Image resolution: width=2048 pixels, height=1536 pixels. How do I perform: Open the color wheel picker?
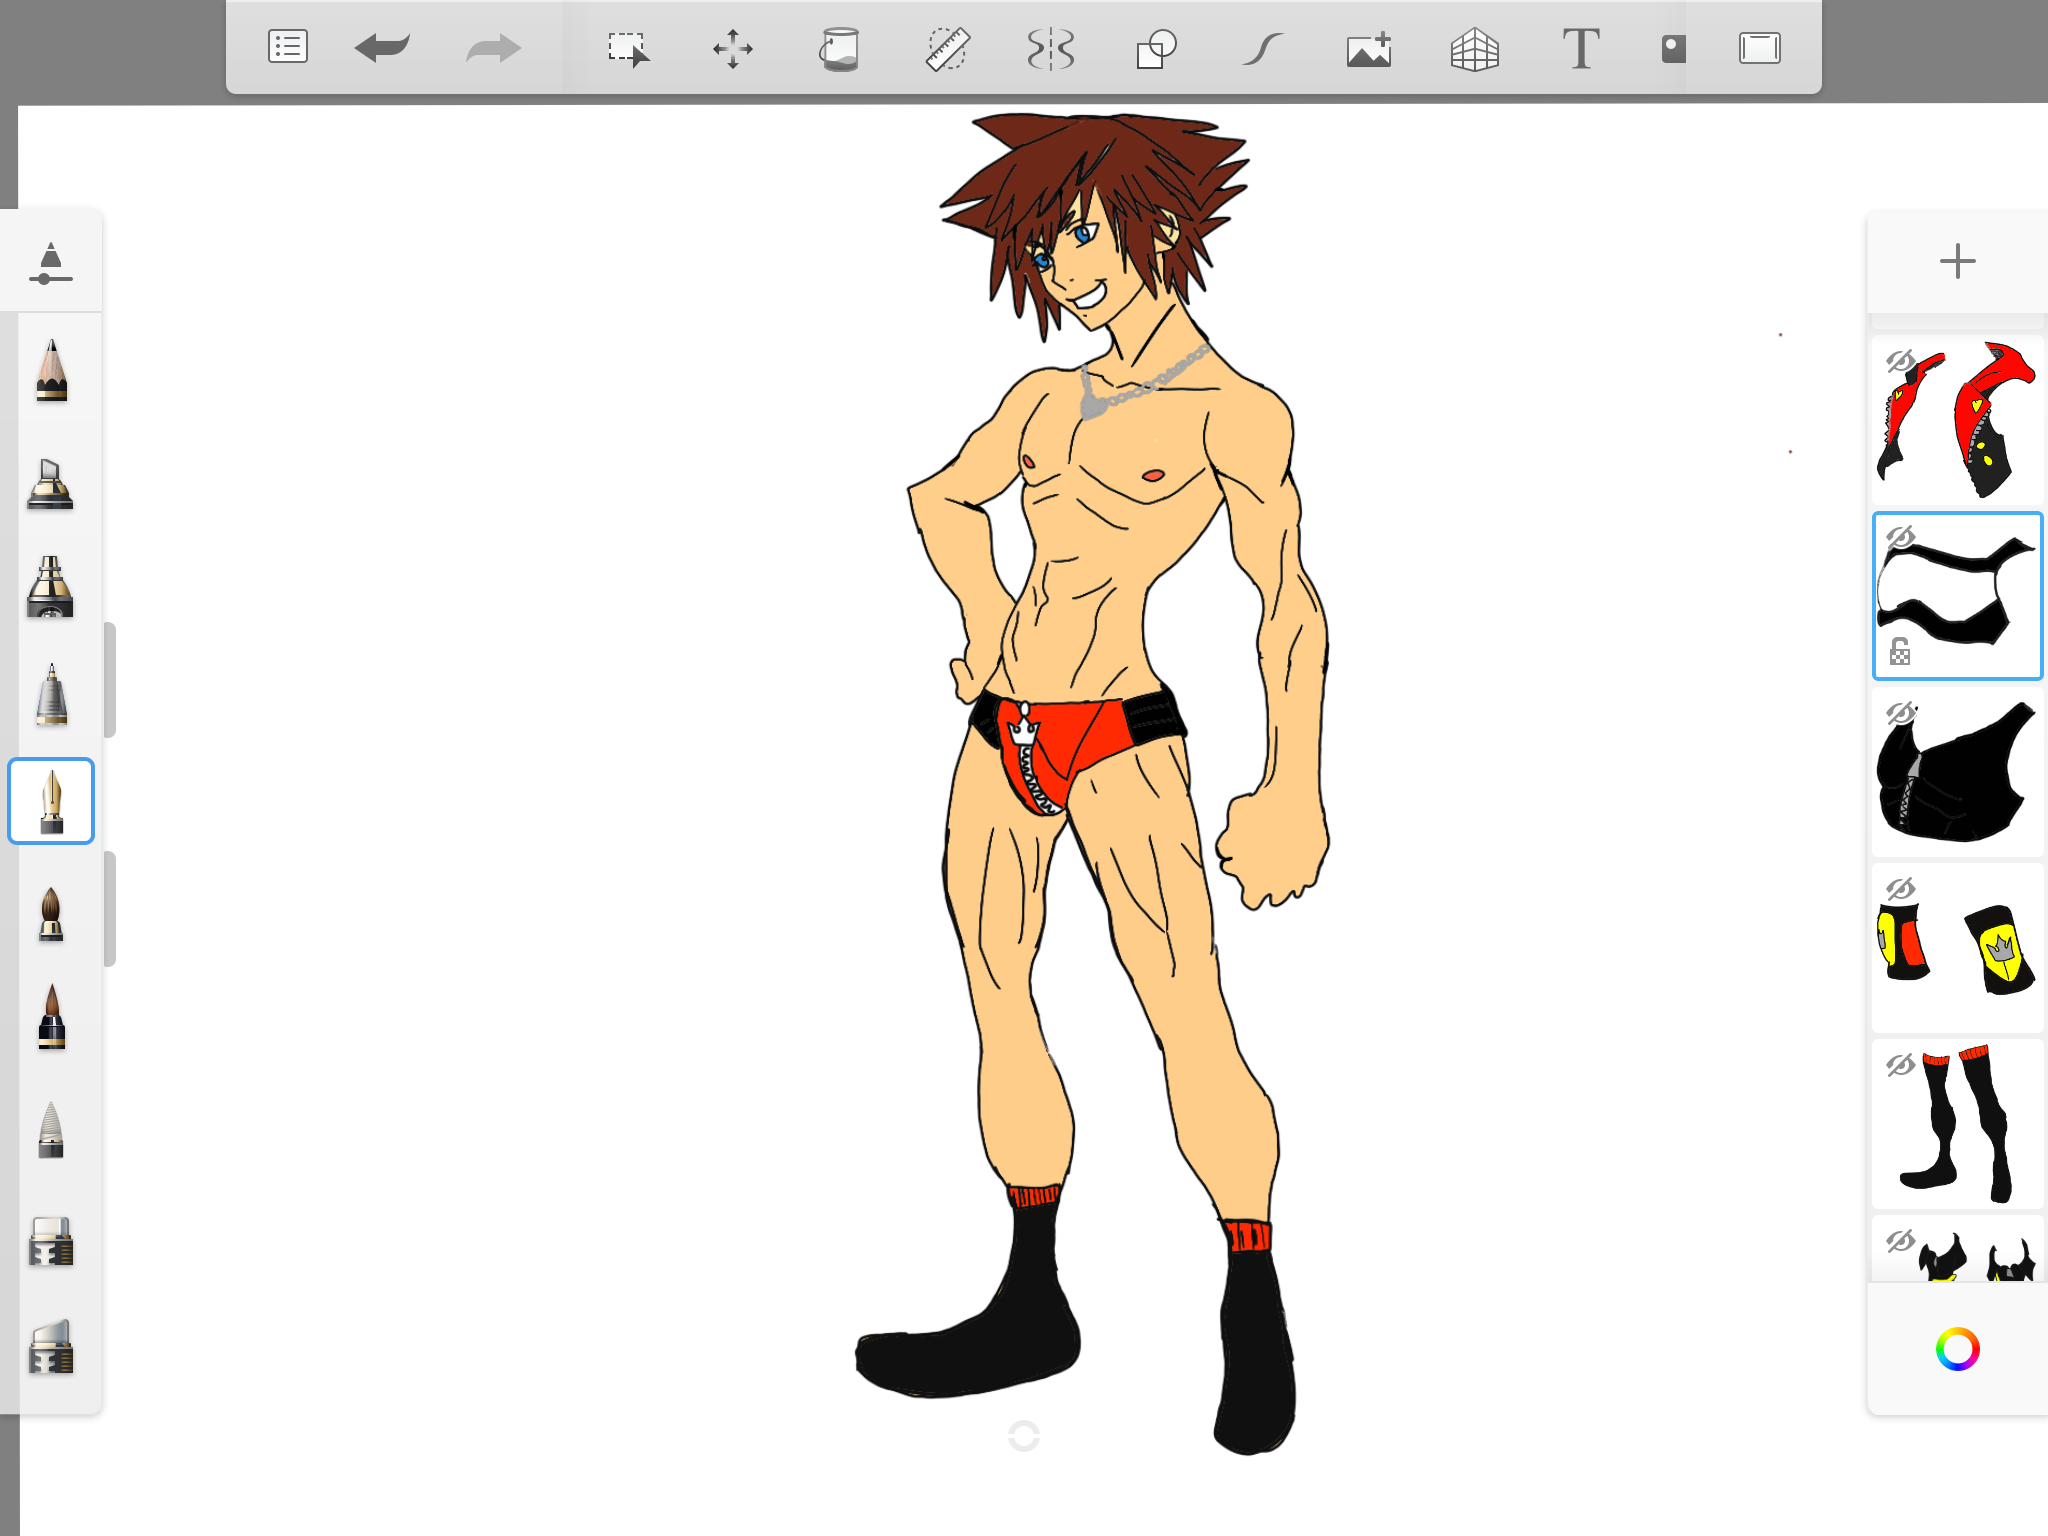(1957, 1349)
